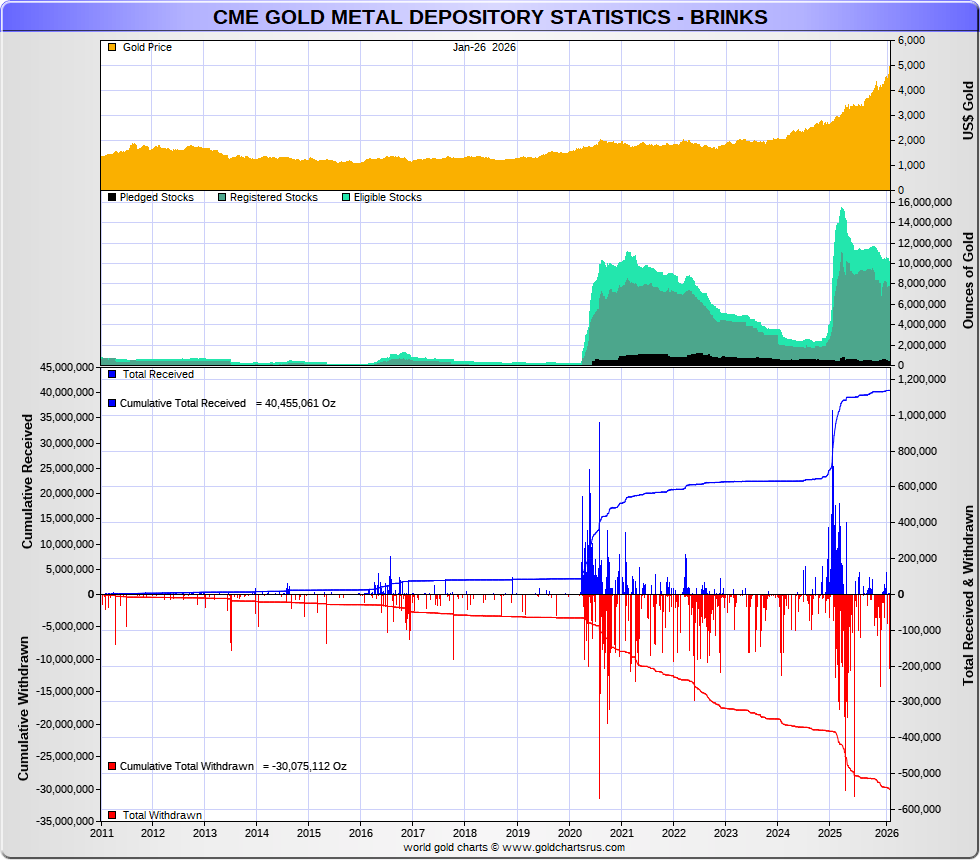Click the Cumulative Withdrawn axis title
The image size is (980, 860).
coord(23,708)
